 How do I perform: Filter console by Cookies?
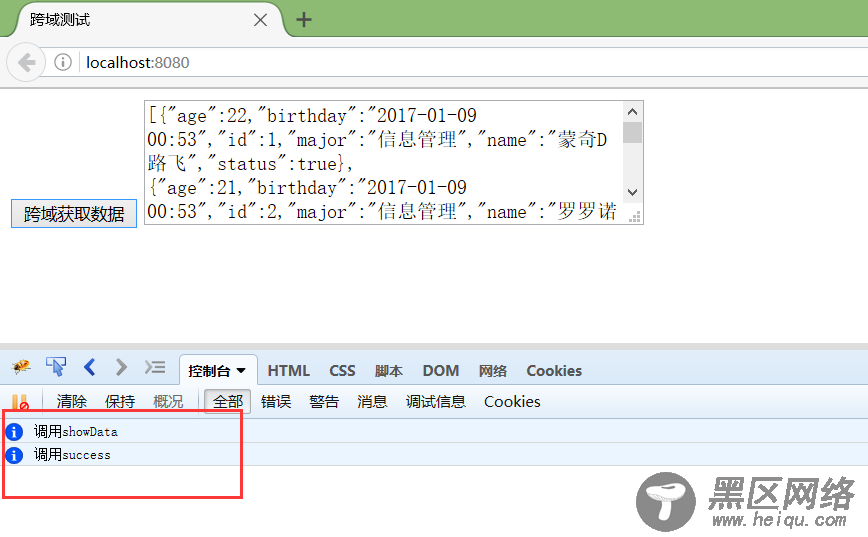pos(512,401)
